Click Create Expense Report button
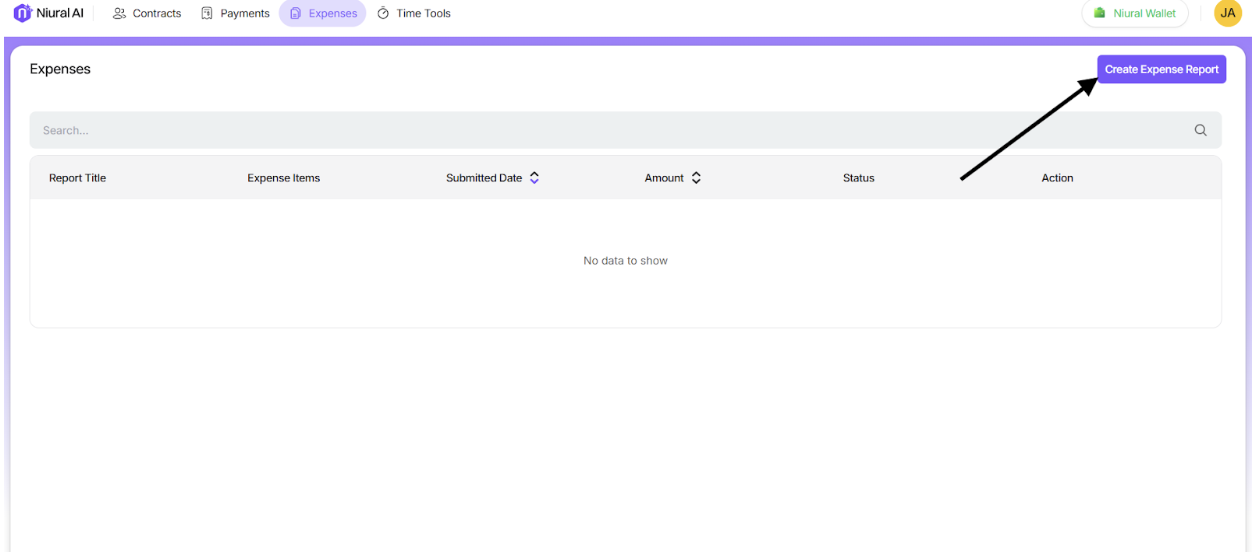 (1161, 69)
